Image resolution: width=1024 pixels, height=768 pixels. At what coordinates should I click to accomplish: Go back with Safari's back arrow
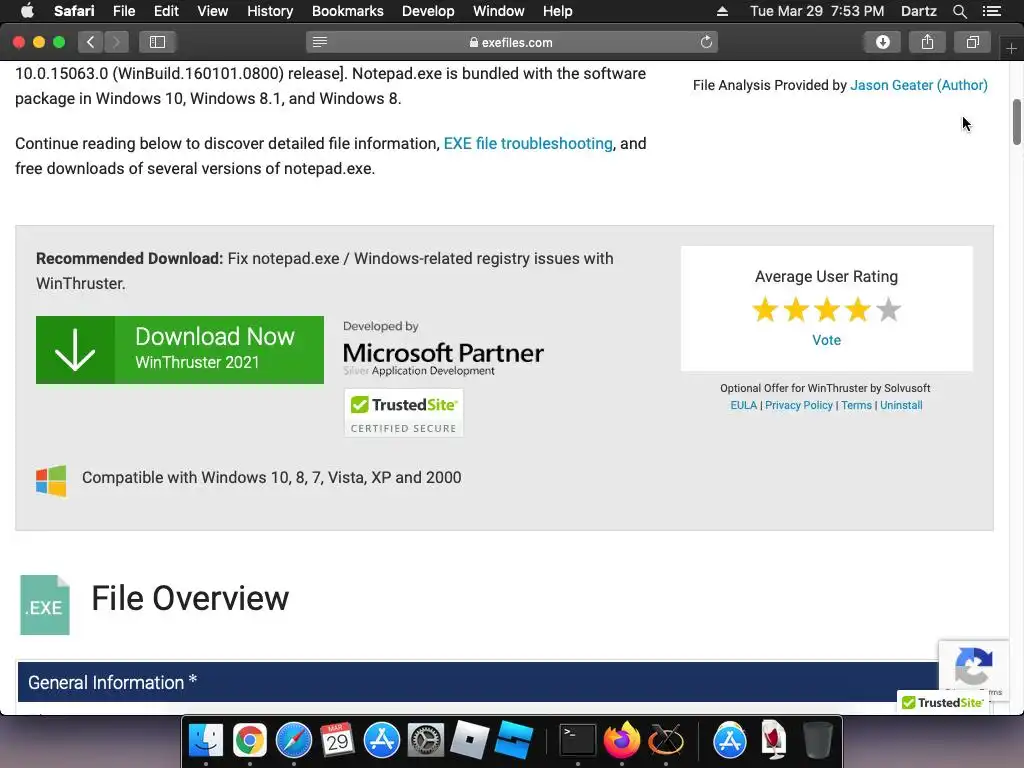click(x=91, y=42)
